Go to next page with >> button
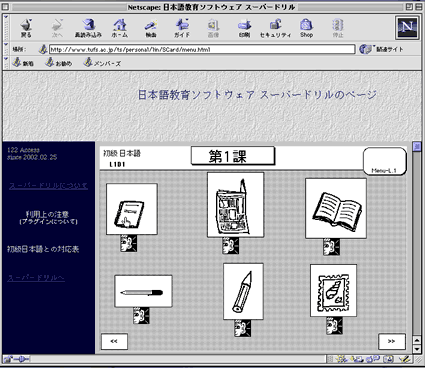425x368 pixels. pos(392,341)
